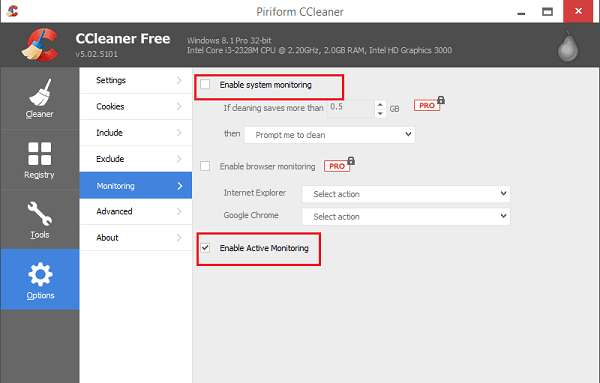Open the 'Prompt me to clean' dropdown
Screen dimensions: 600x383
(329, 135)
